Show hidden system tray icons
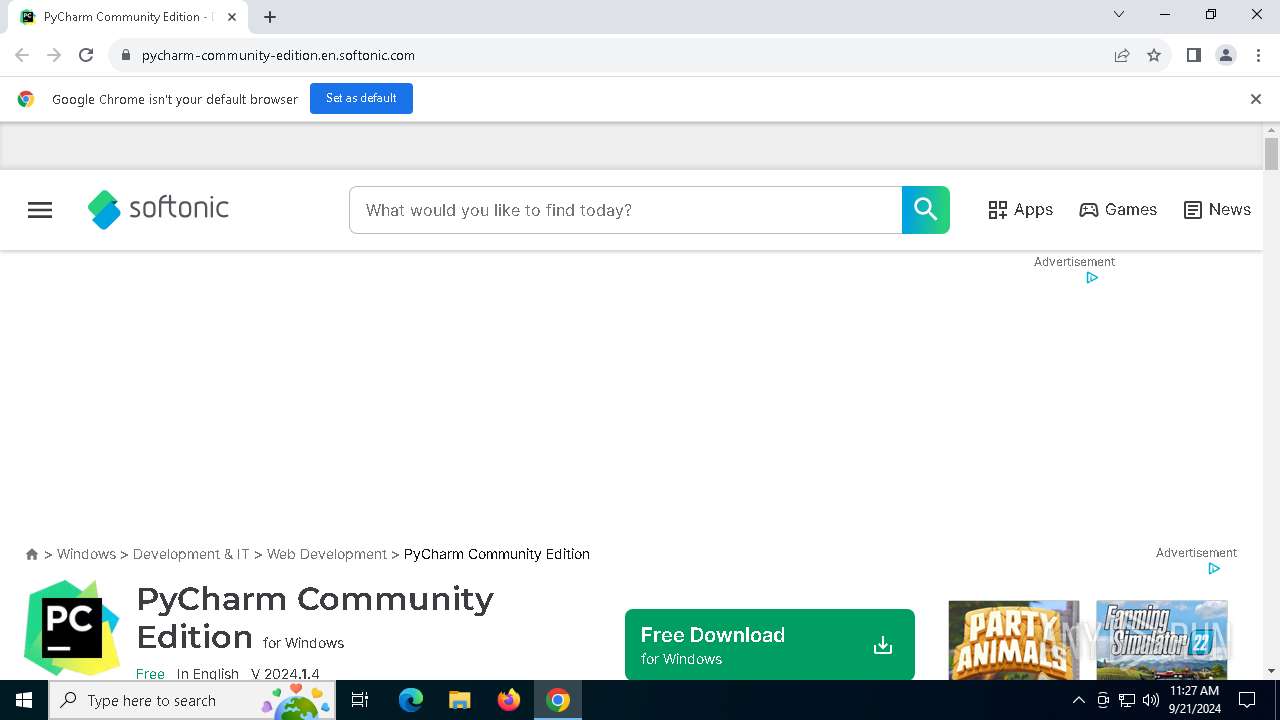Image resolution: width=1280 pixels, height=720 pixels. [x=1078, y=701]
